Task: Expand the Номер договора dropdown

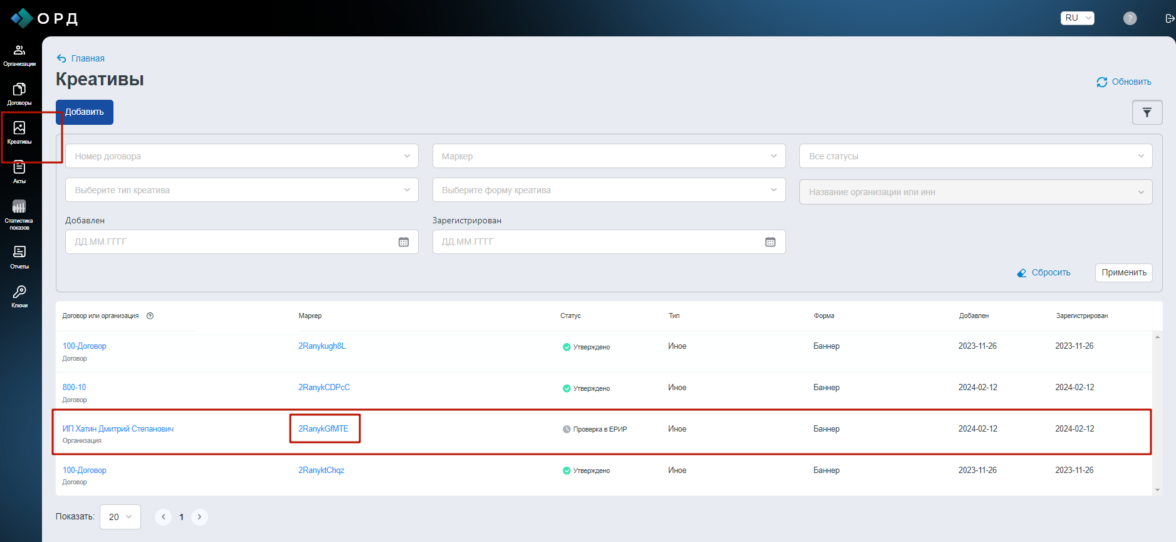Action: [241, 156]
